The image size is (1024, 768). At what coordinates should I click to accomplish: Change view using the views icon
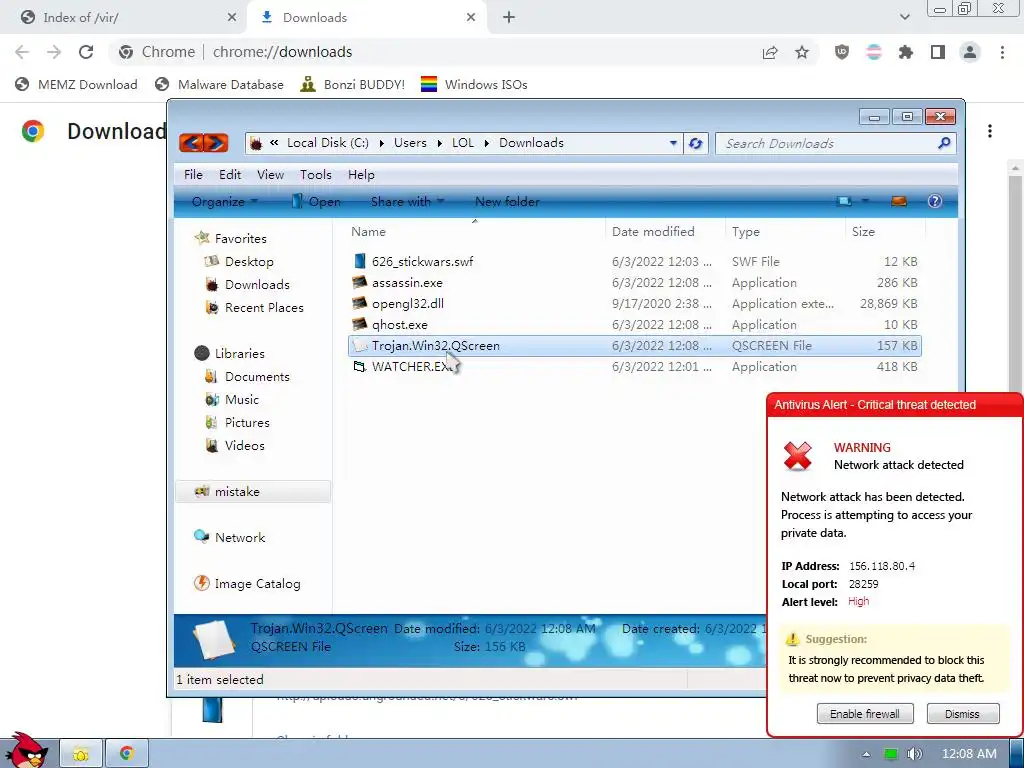pos(844,201)
